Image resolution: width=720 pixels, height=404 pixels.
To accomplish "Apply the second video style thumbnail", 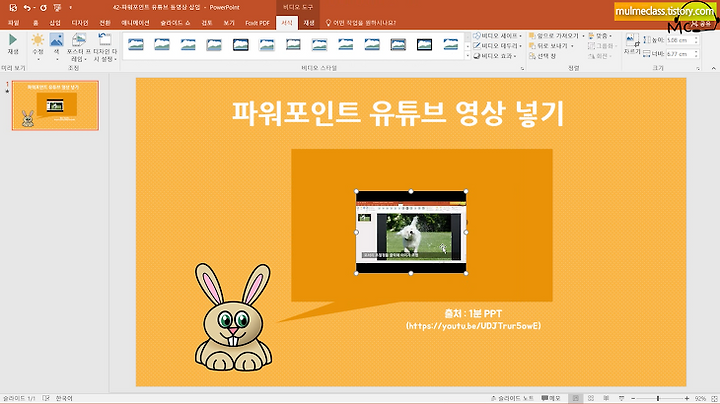I will pos(162,45).
